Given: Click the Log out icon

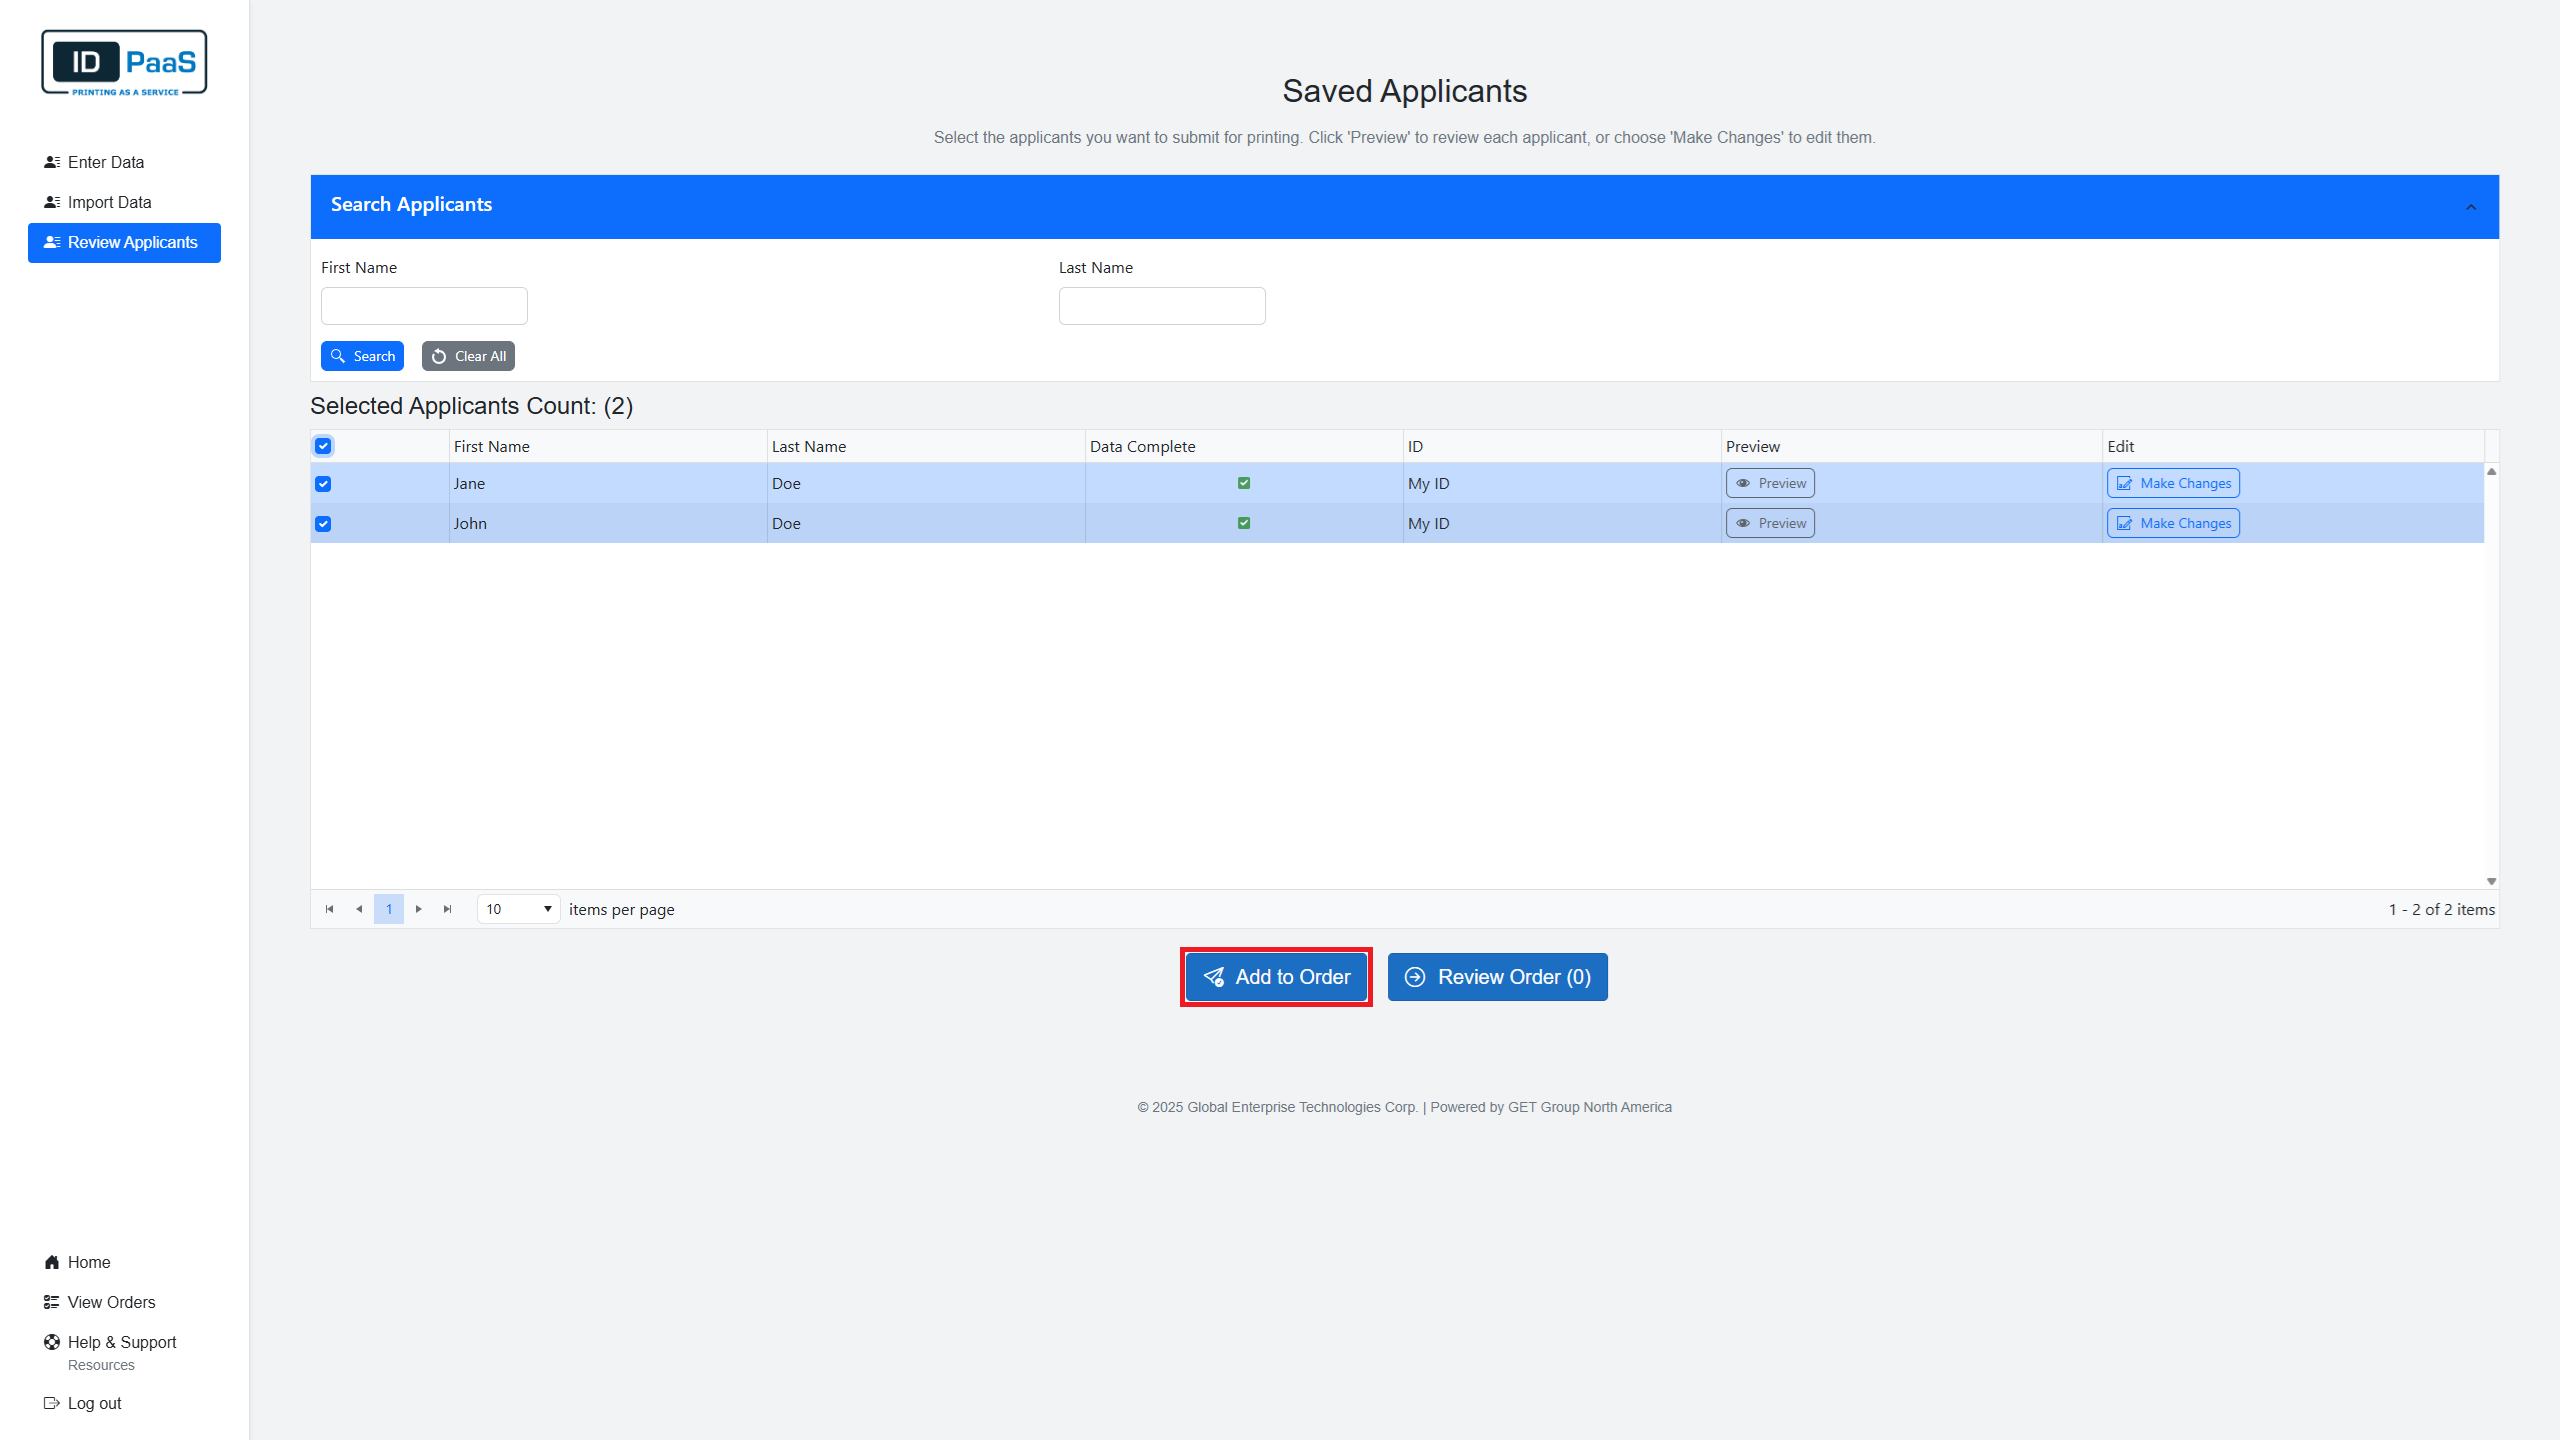Looking at the screenshot, I should click(52, 1403).
